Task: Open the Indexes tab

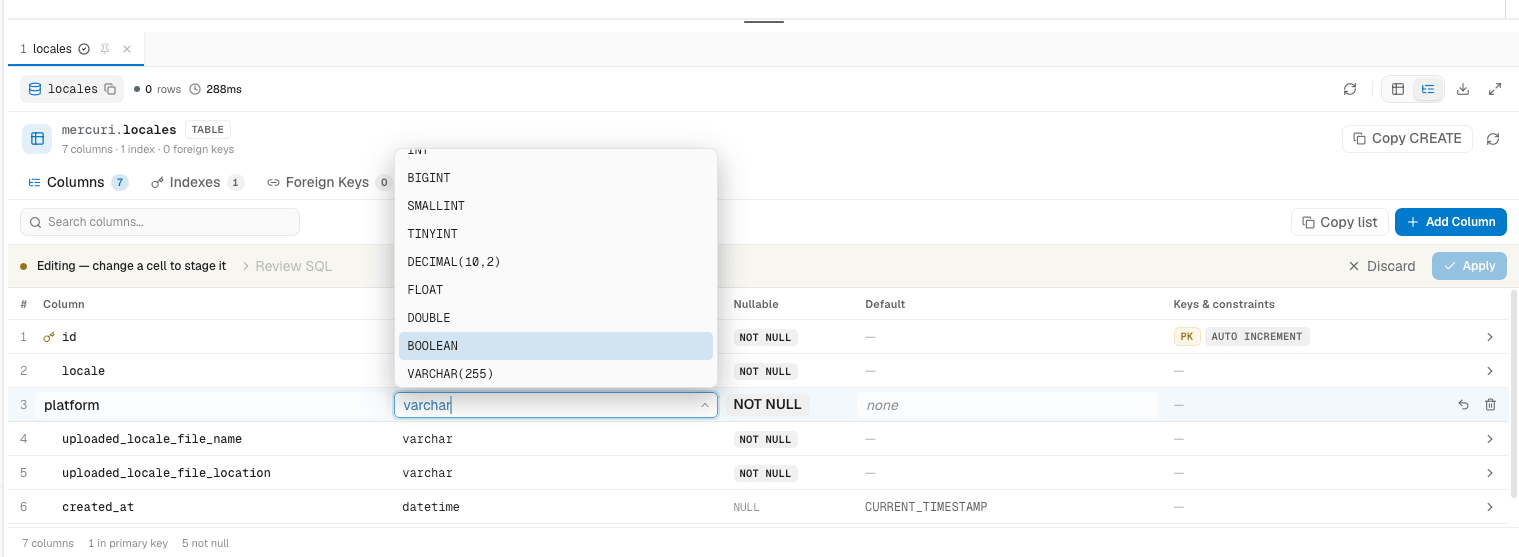Action: tap(197, 182)
